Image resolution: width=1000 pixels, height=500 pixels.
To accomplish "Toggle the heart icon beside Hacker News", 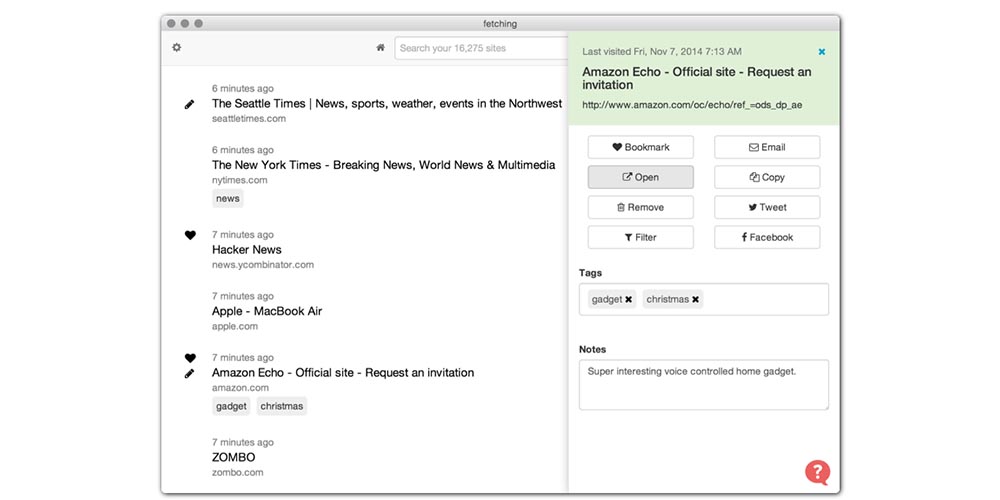I will coord(190,235).
